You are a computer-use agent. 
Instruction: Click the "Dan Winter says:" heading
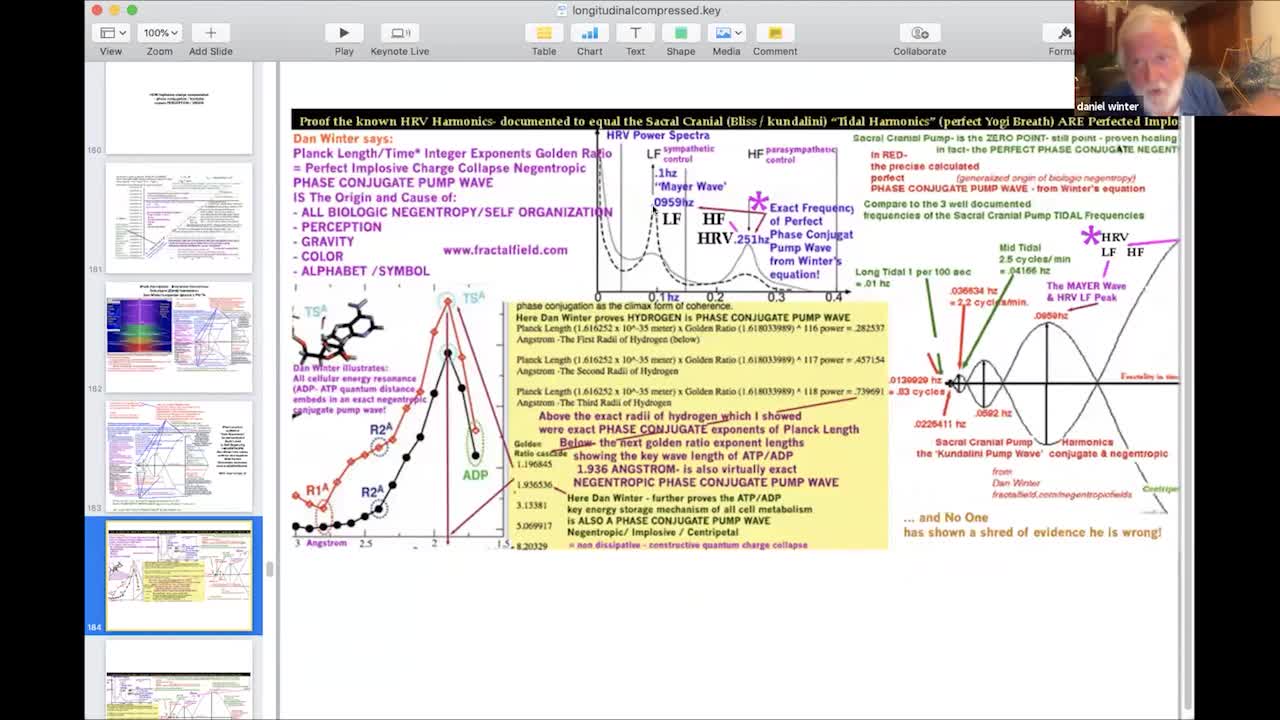[x=343, y=138]
